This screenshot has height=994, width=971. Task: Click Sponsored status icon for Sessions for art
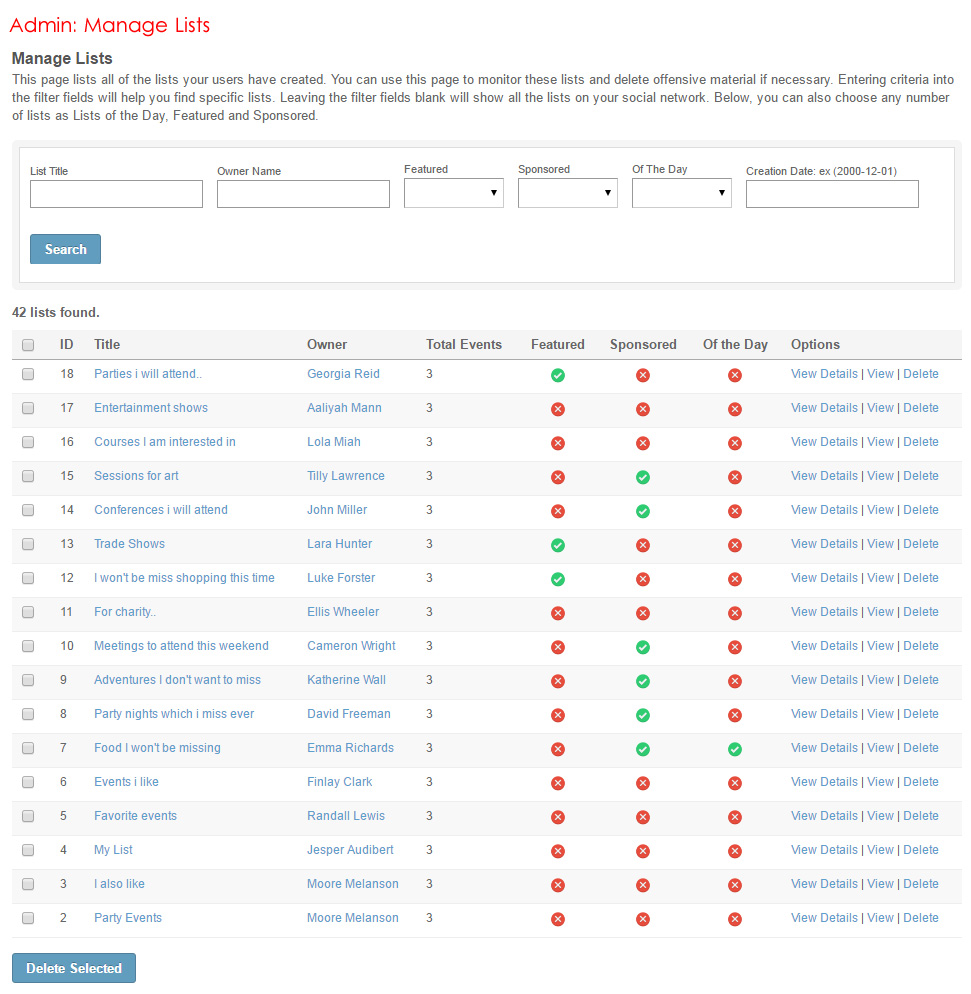click(x=643, y=477)
